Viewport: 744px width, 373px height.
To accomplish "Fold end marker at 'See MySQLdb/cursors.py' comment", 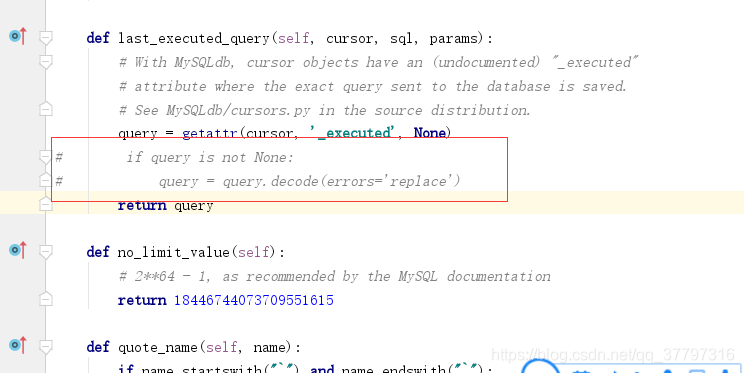I will pos(46,109).
